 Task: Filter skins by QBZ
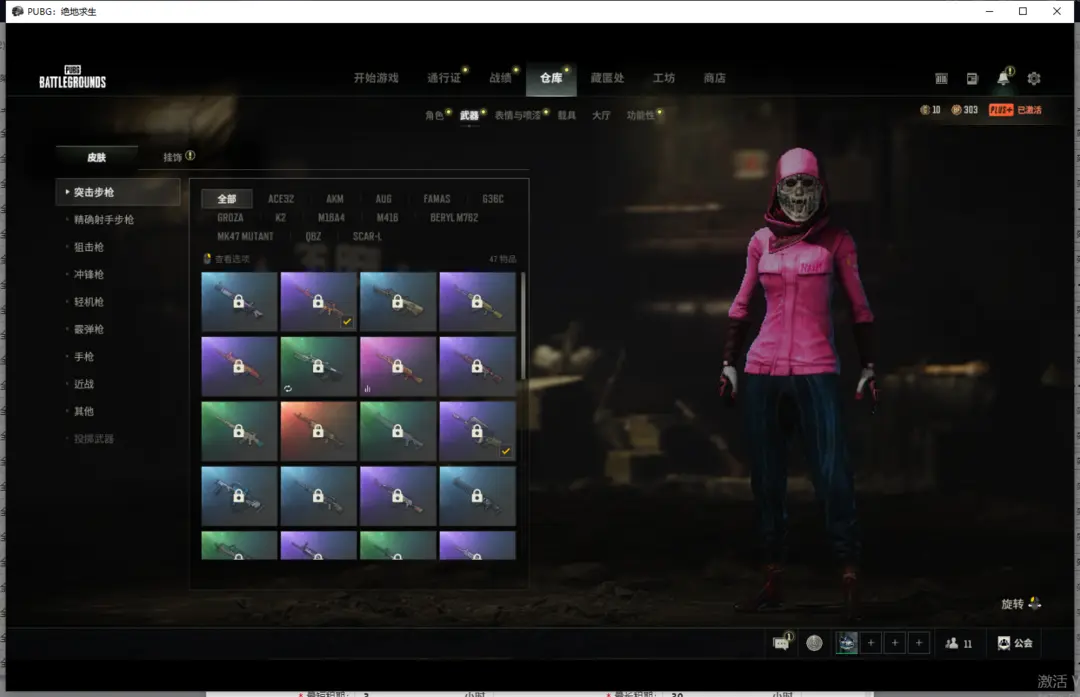click(x=313, y=236)
